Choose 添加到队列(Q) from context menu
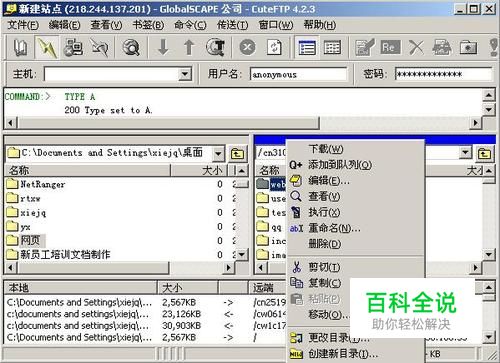The height and width of the screenshot is (363, 500). click(355, 165)
